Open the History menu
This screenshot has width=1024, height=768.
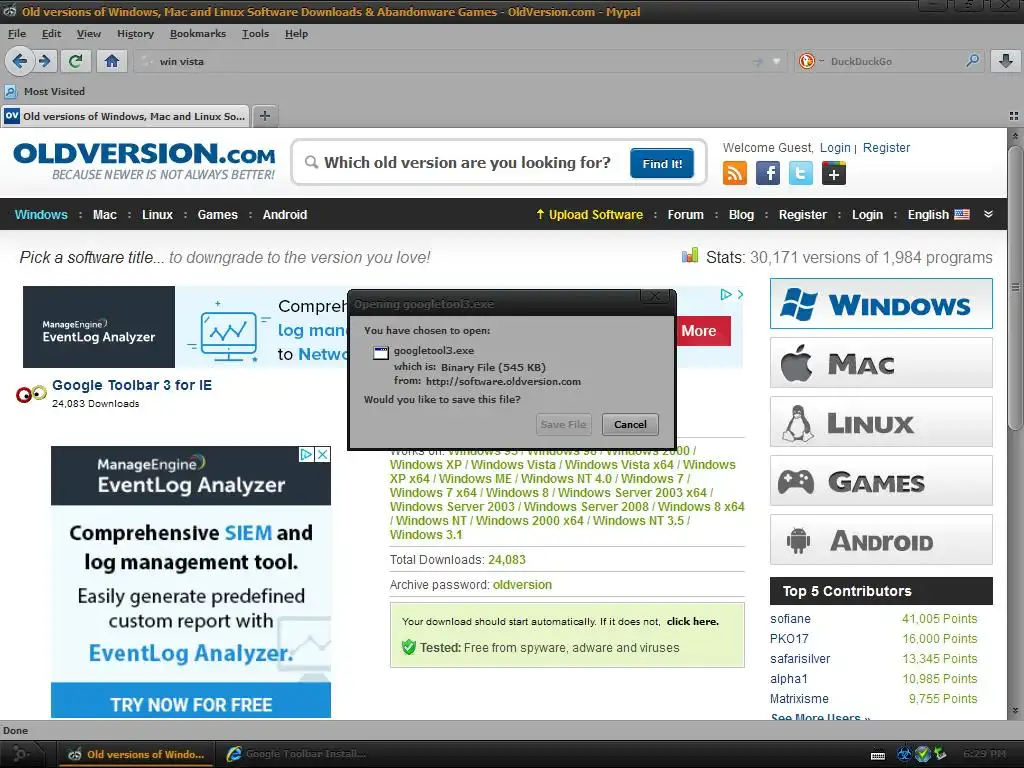click(135, 33)
